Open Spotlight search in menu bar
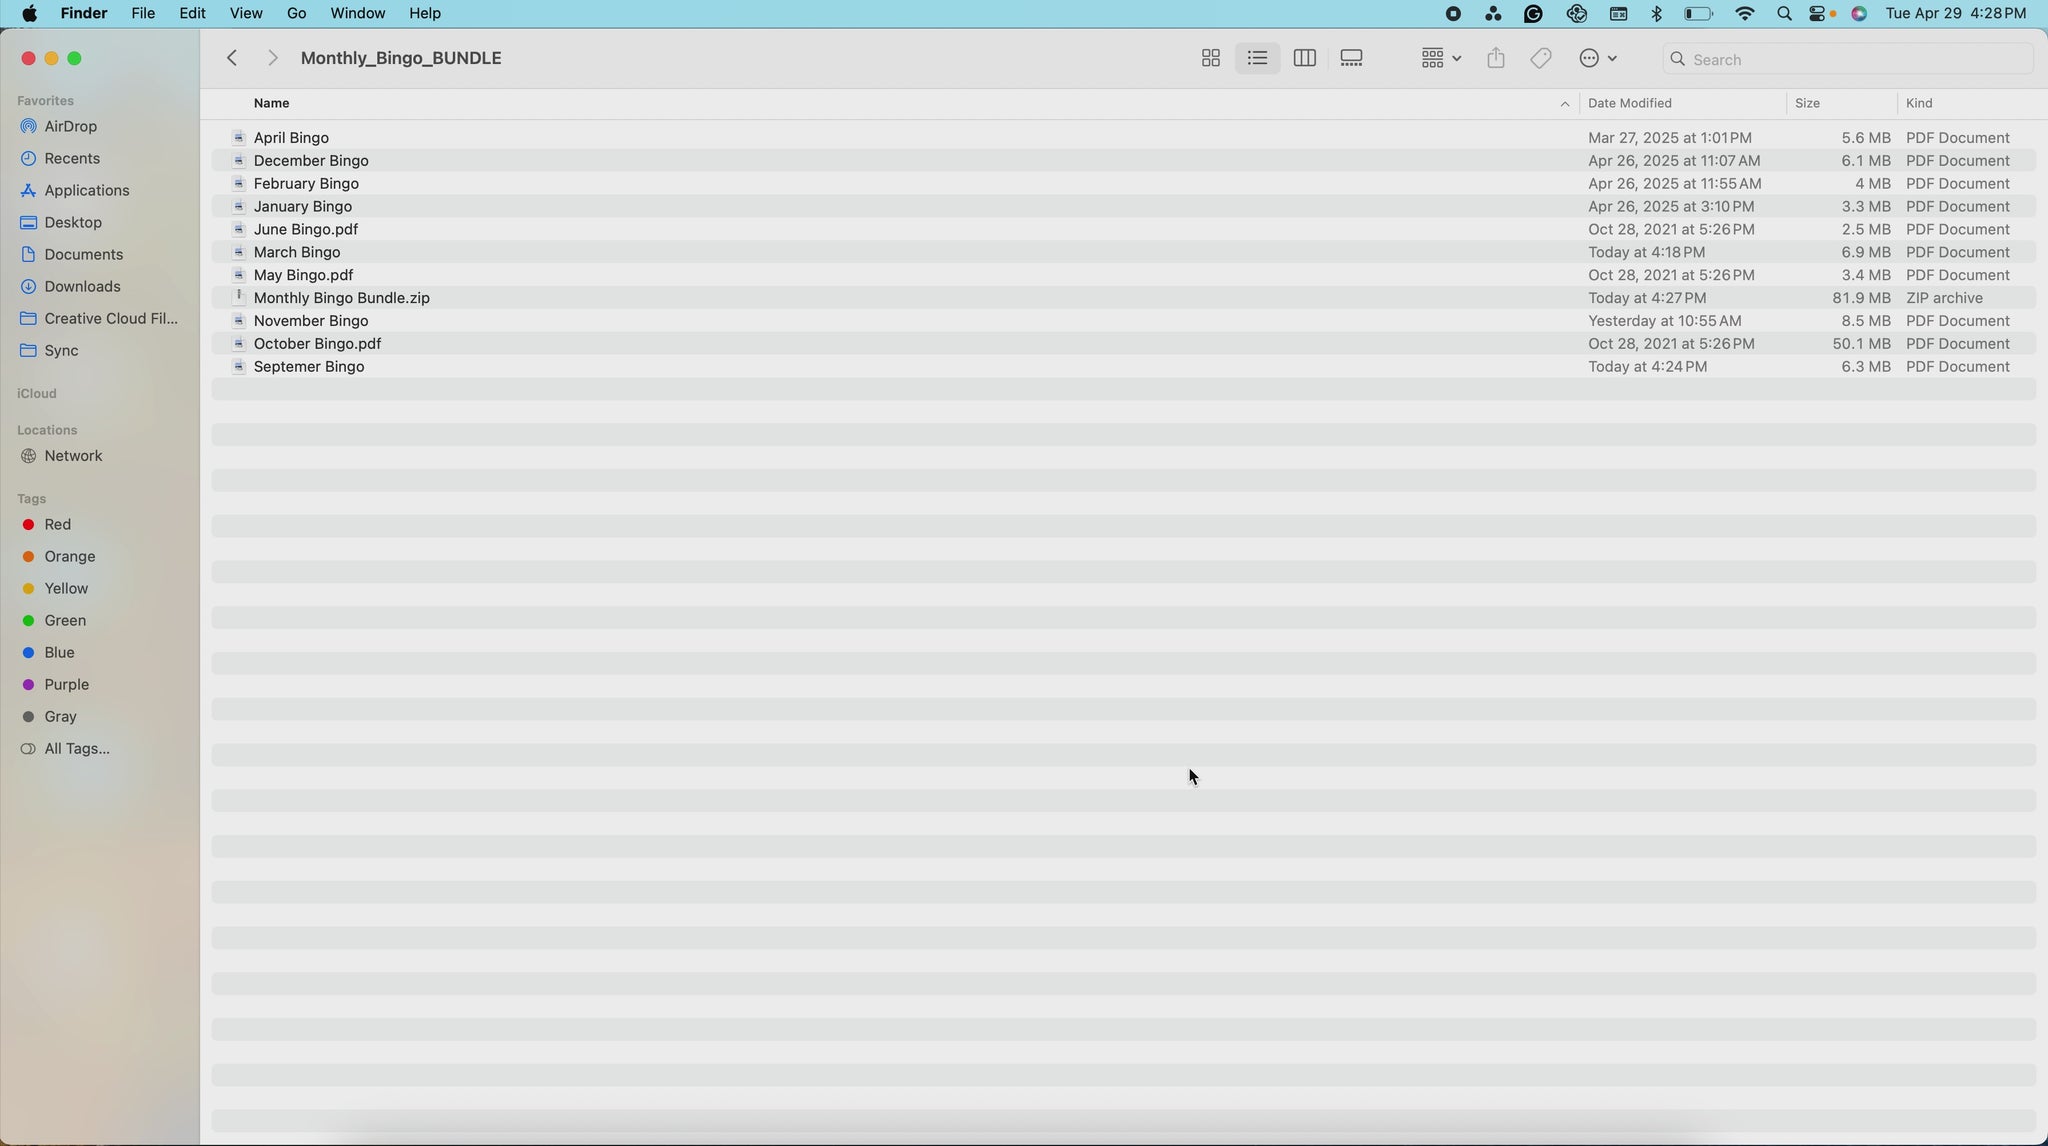The image size is (2048, 1146). pyautogui.click(x=1784, y=14)
